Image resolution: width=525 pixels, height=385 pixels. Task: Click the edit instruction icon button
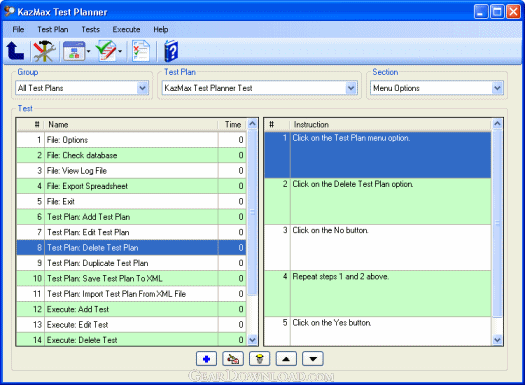233,359
